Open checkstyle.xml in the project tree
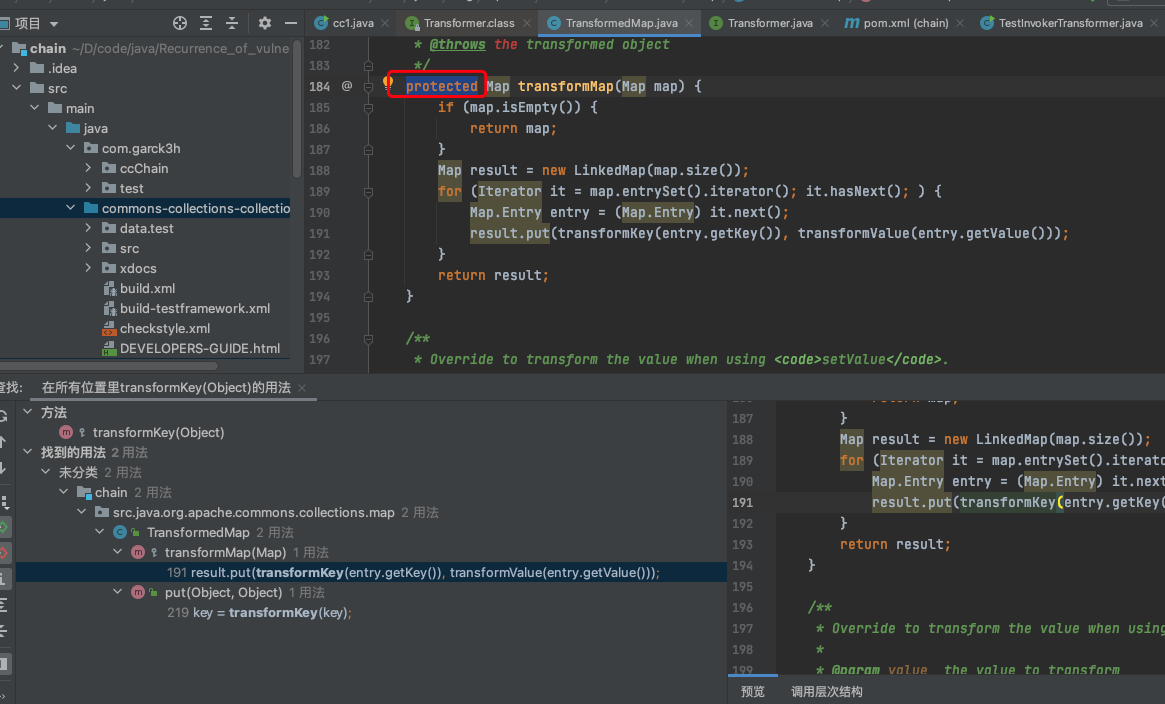Viewport: 1165px width, 704px height. [165, 328]
